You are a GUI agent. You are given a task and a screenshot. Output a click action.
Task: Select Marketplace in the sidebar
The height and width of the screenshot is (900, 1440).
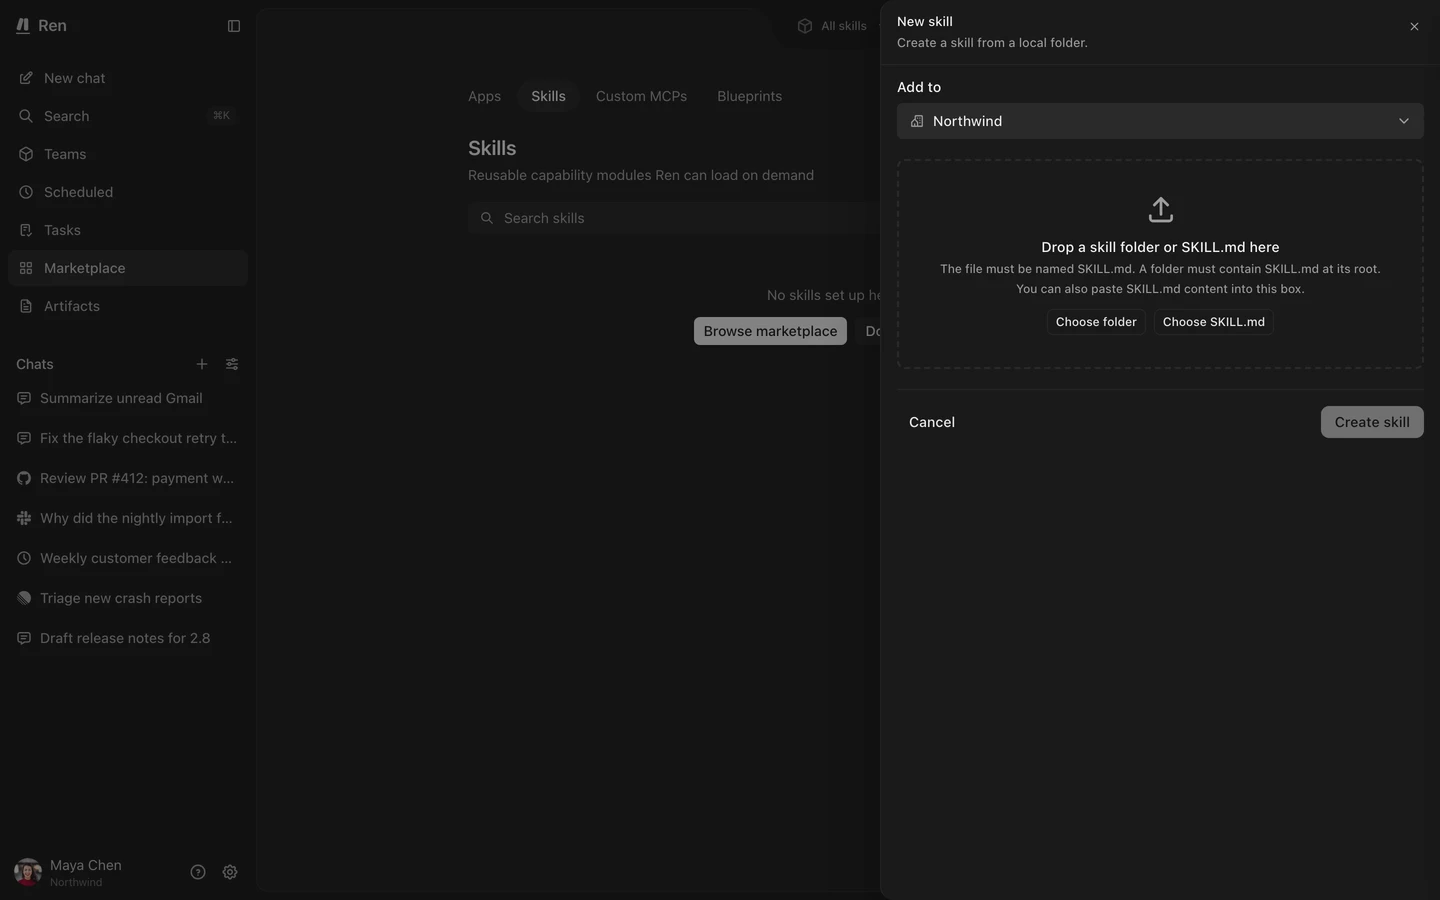point(128,268)
